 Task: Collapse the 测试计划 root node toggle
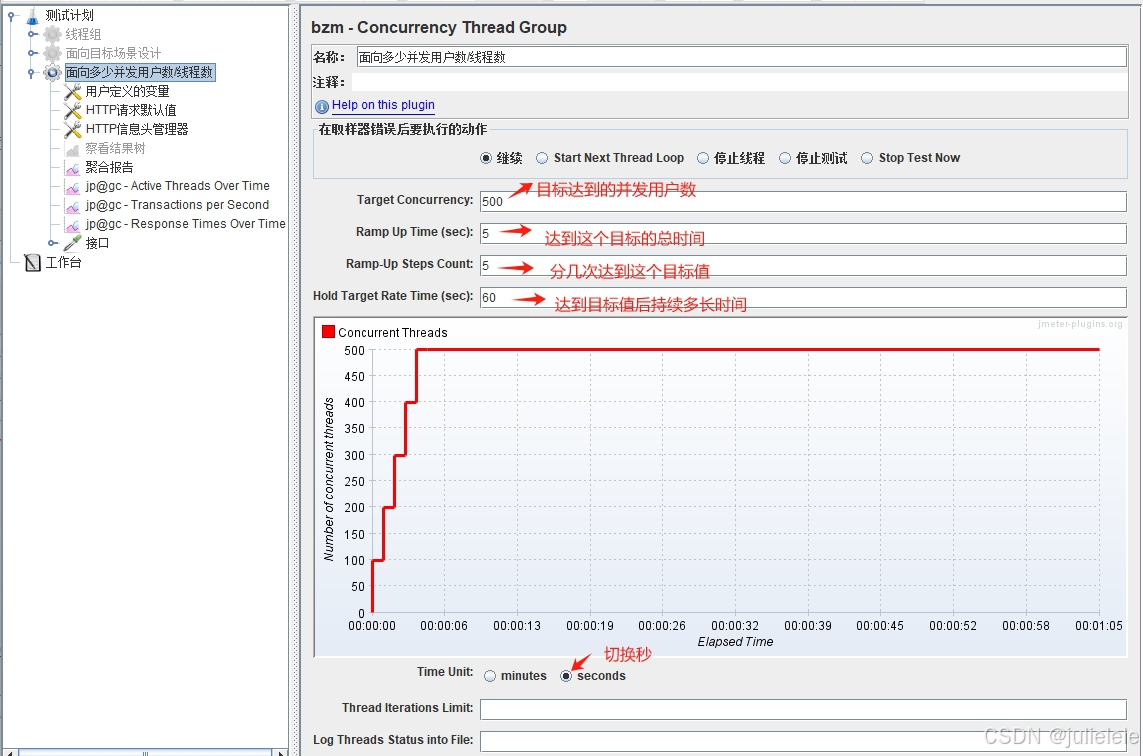coord(12,15)
